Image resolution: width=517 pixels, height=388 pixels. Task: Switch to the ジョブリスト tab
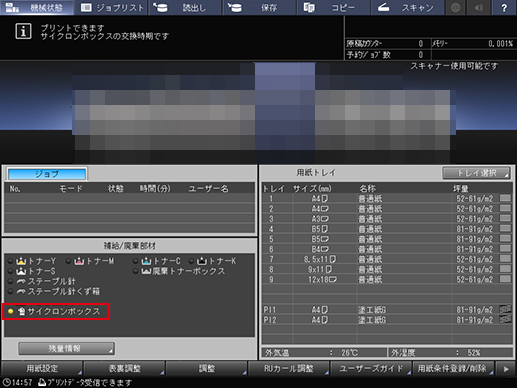point(112,7)
